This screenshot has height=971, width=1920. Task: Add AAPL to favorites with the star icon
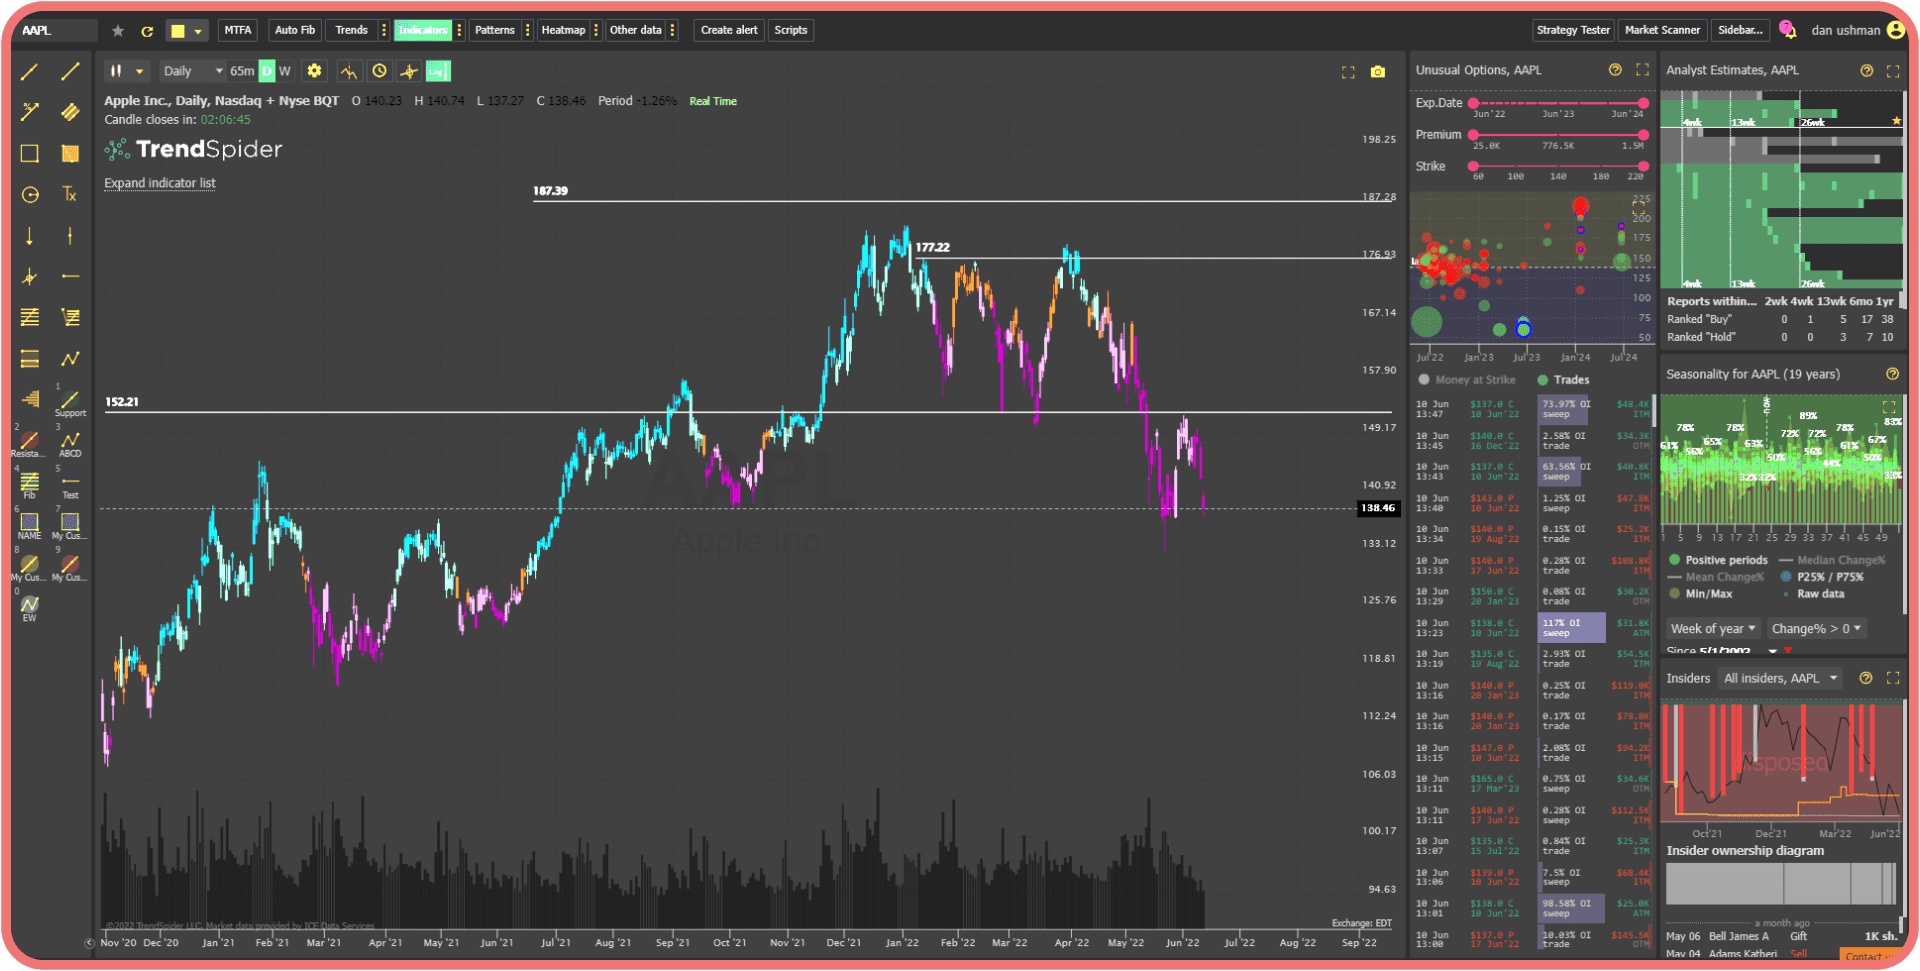[x=118, y=31]
